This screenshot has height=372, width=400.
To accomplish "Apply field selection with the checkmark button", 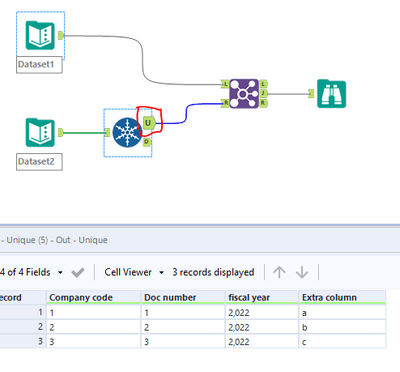I will pyautogui.click(x=78, y=273).
